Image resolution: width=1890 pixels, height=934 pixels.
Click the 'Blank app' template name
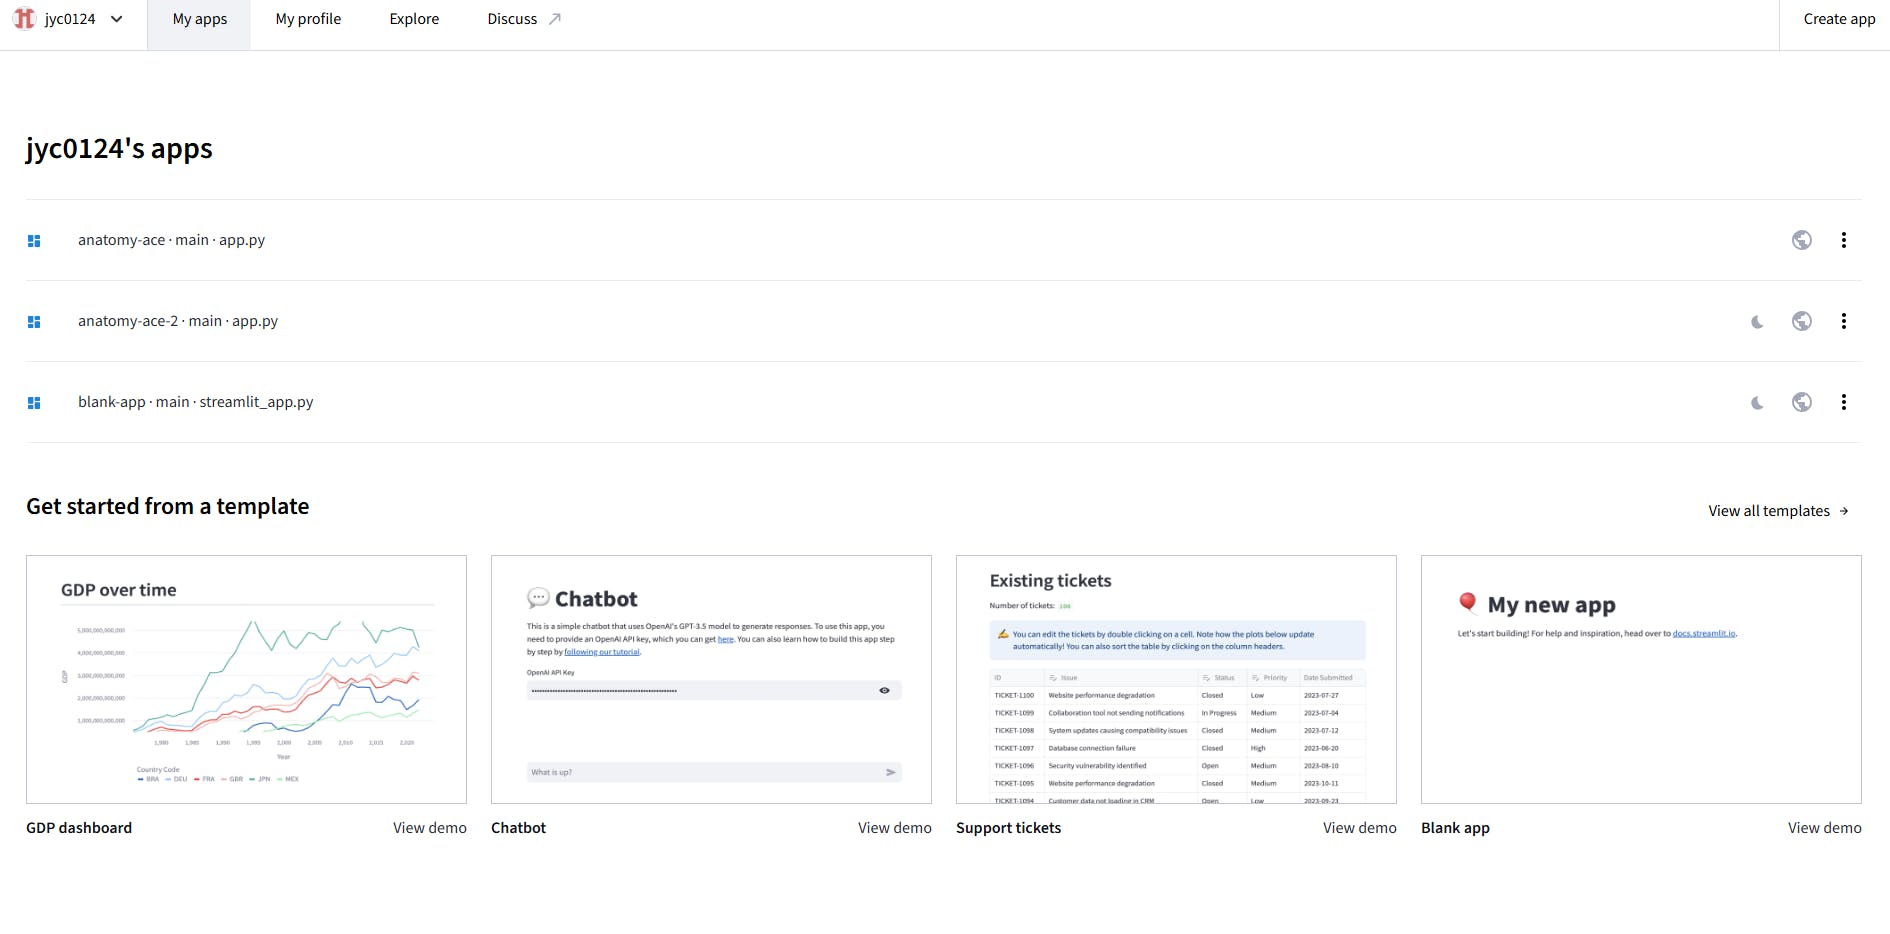(1455, 828)
